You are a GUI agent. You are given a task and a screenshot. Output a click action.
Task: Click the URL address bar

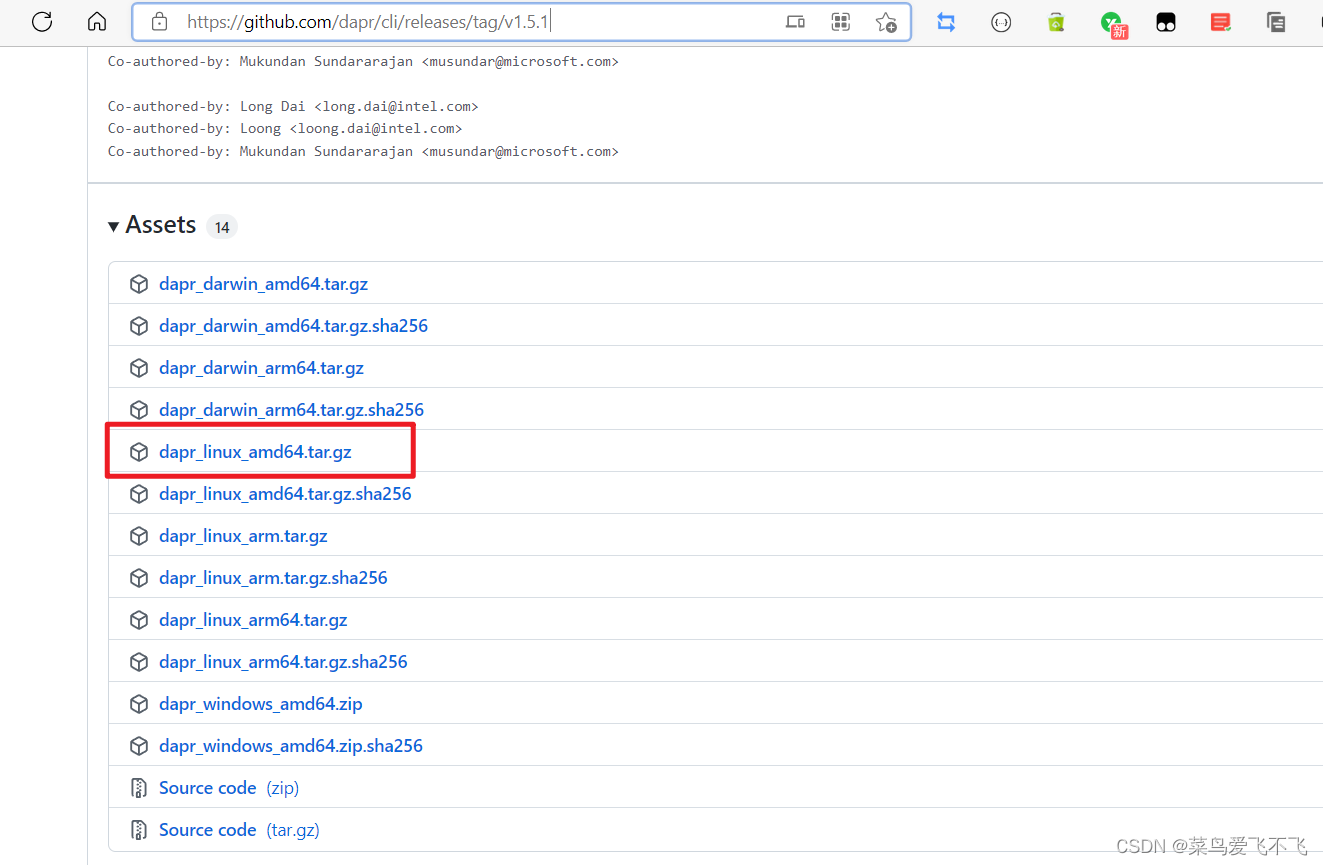click(x=521, y=22)
